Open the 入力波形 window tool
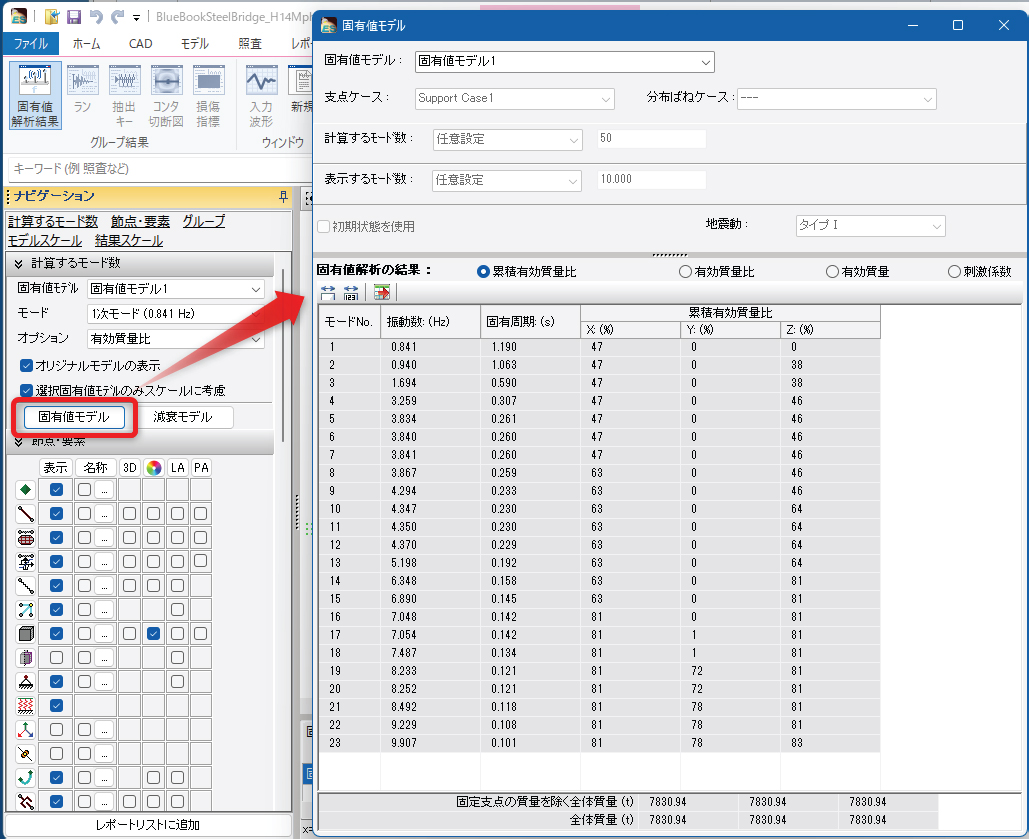Image resolution: width=1029 pixels, height=839 pixels. click(261, 96)
